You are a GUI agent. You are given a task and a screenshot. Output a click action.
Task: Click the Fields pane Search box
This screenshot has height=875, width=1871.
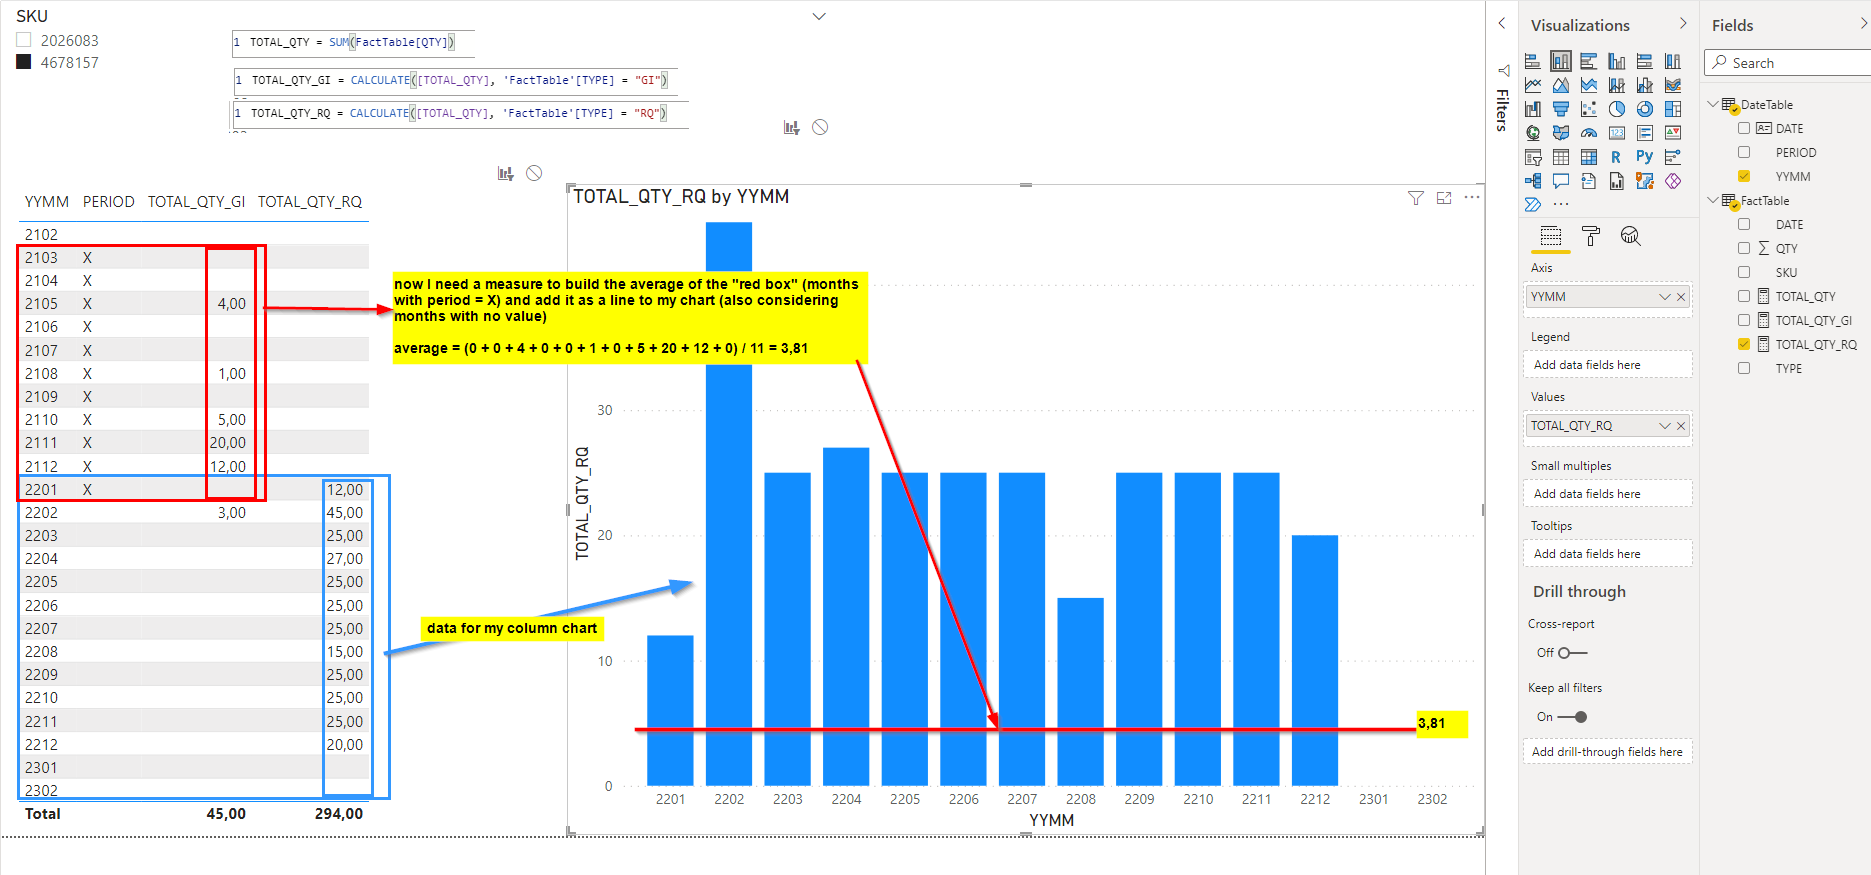(x=1789, y=63)
